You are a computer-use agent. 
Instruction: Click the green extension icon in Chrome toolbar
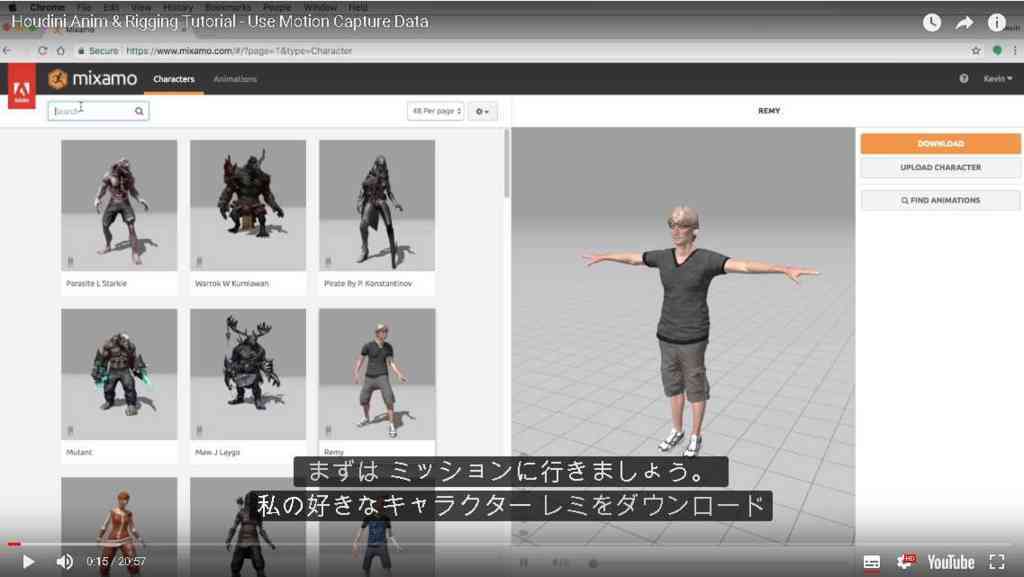997,50
